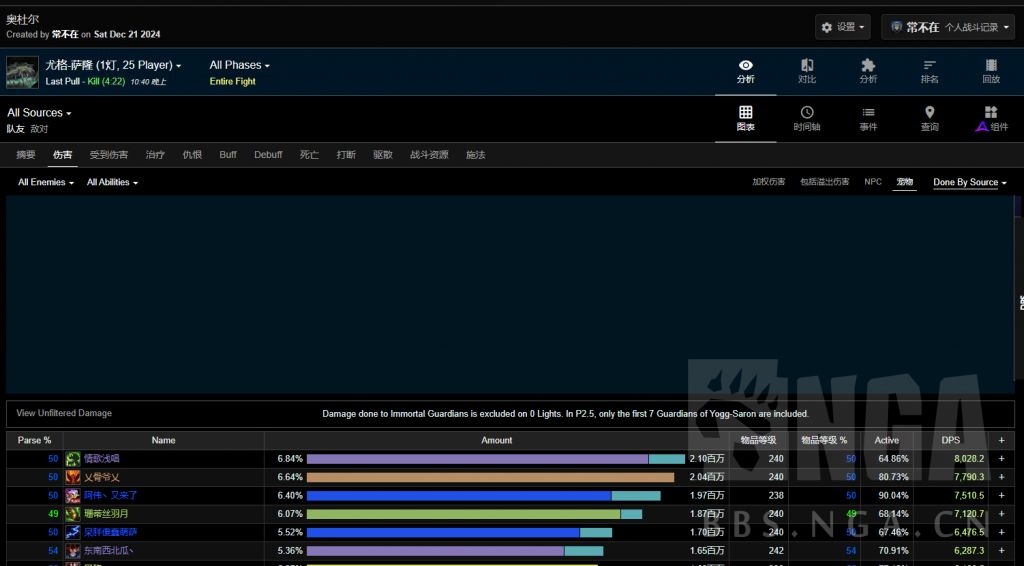
Task: Switch to the 仇恨 threat tab
Action: pyautogui.click(x=192, y=155)
